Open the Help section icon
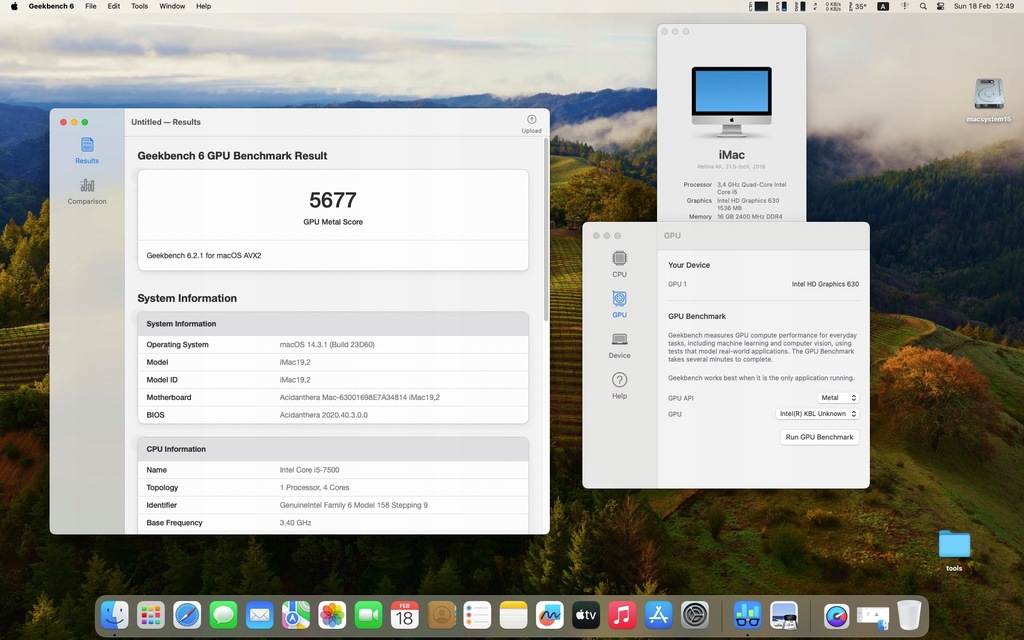Image resolution: width=1024 pixels, height=640 pixels. (619, 385)
